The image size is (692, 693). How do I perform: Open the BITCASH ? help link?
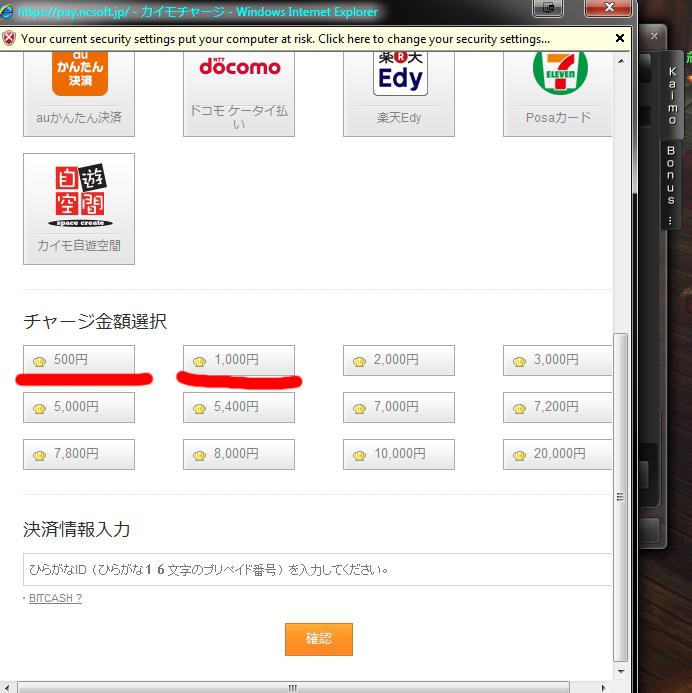[x=55, y=598]
